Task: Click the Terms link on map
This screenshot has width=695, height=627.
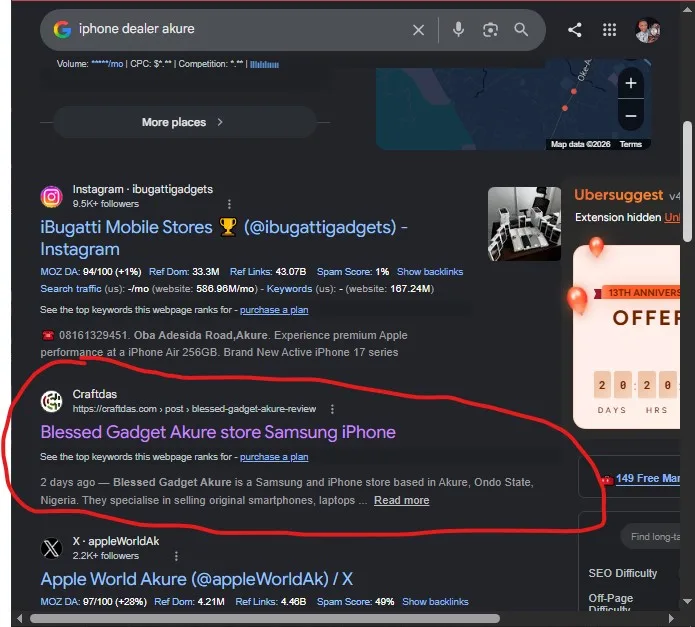Action: (631, 144)
